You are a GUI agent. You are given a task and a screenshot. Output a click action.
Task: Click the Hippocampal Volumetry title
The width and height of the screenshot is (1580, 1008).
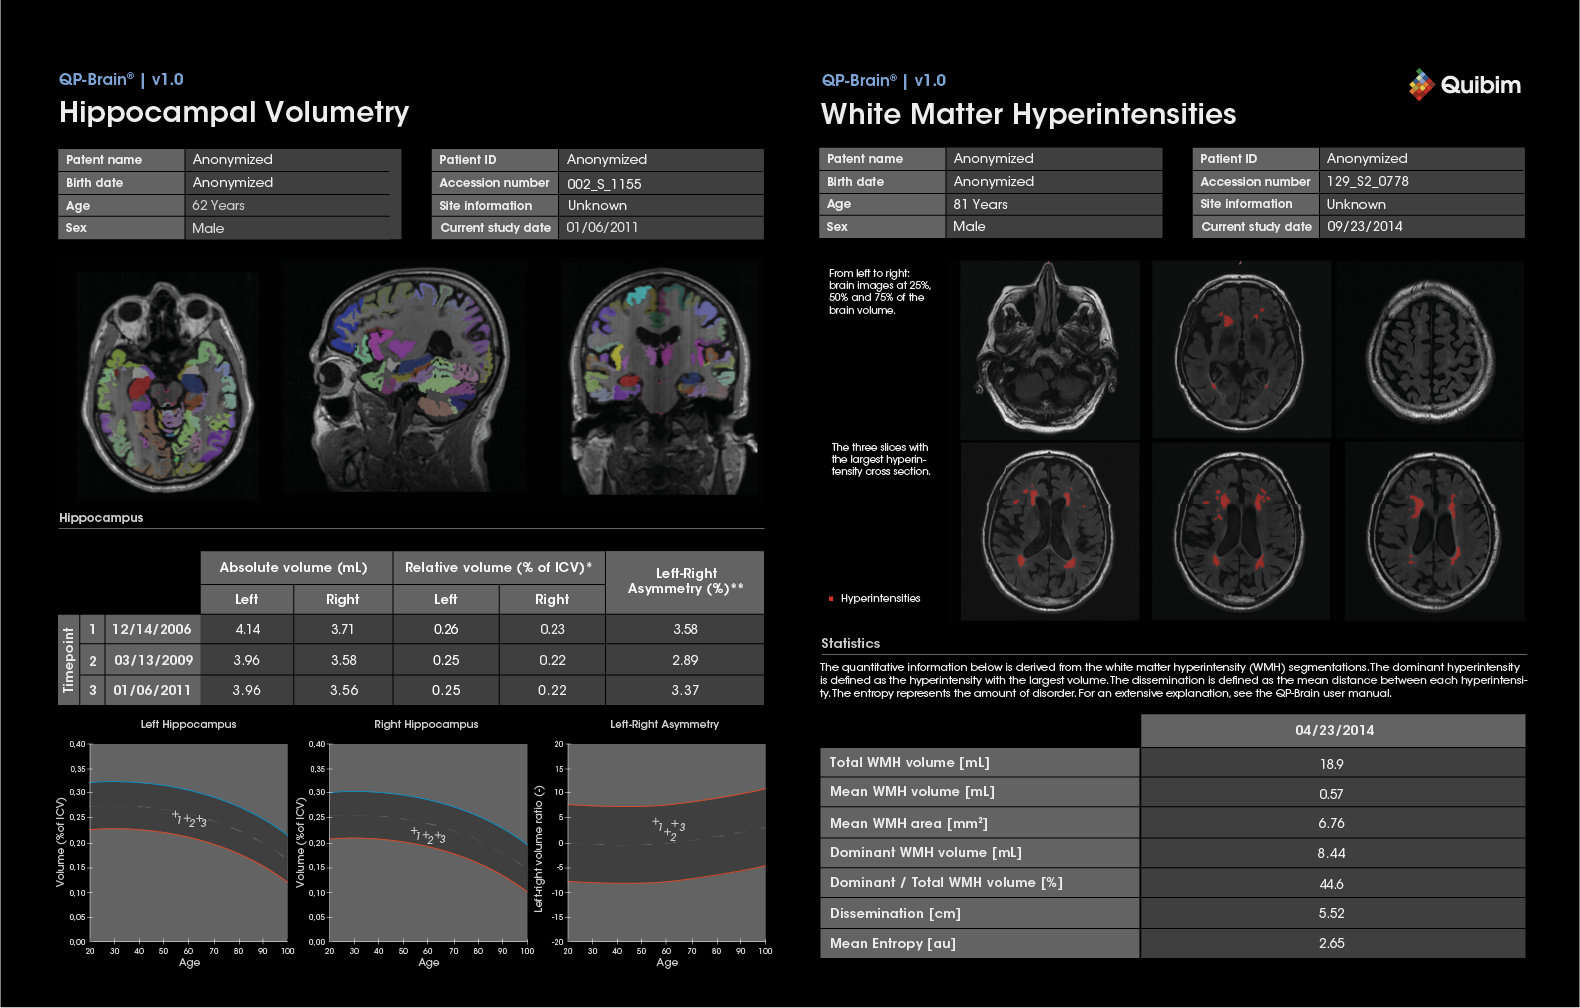(234, 112)
